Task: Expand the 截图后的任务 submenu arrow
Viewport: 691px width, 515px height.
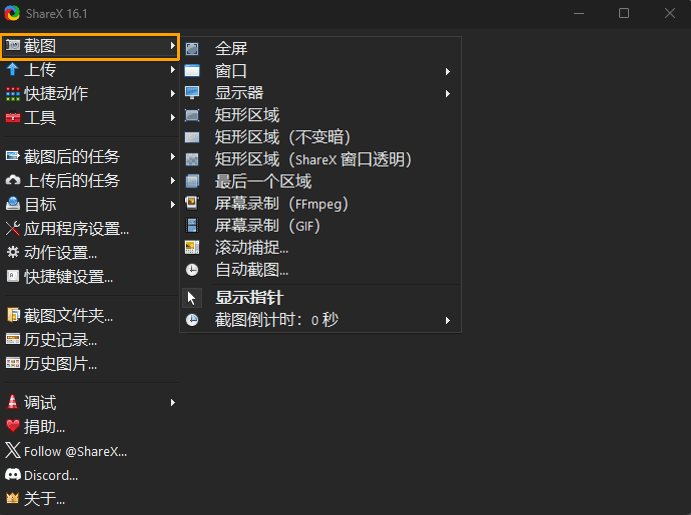Action: tap(173, 156)
